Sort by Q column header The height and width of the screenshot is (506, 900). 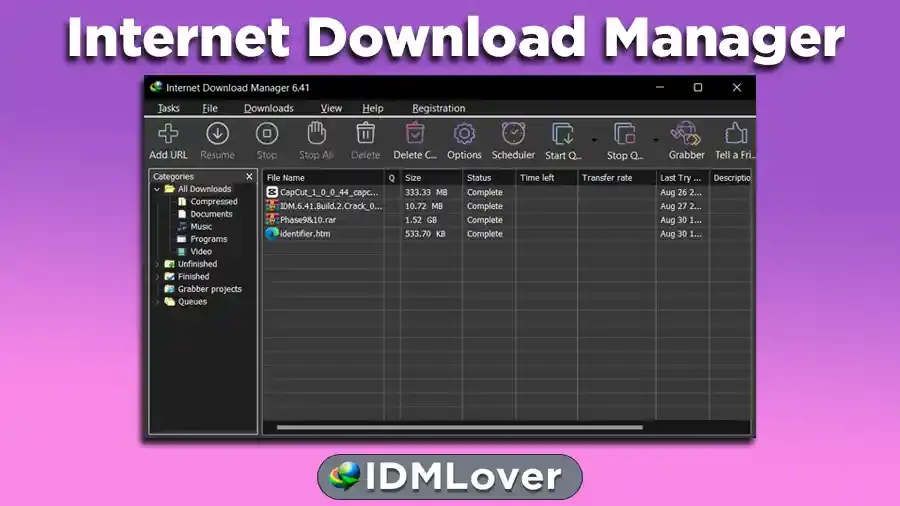tap(392, 178)
